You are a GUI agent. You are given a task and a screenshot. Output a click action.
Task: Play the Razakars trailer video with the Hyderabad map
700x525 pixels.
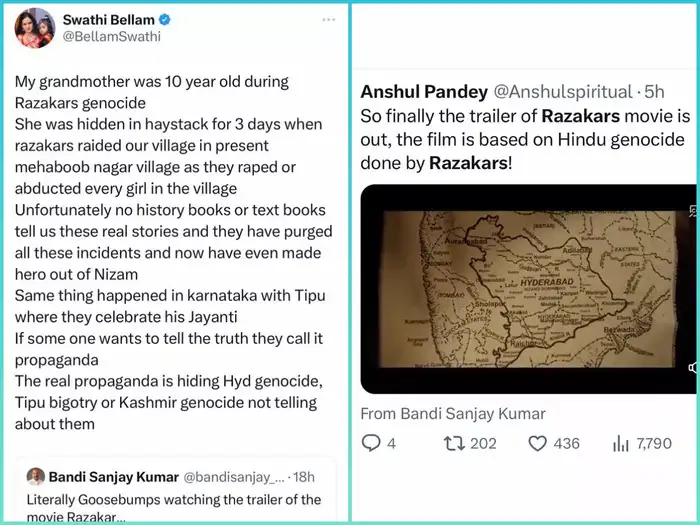[523, 288]
